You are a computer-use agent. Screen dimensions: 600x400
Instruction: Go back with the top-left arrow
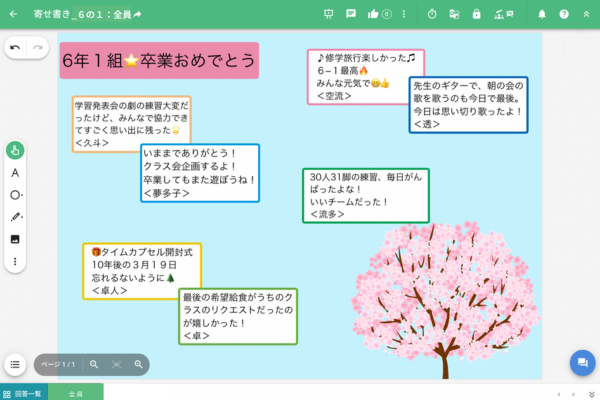pos(13,14)
